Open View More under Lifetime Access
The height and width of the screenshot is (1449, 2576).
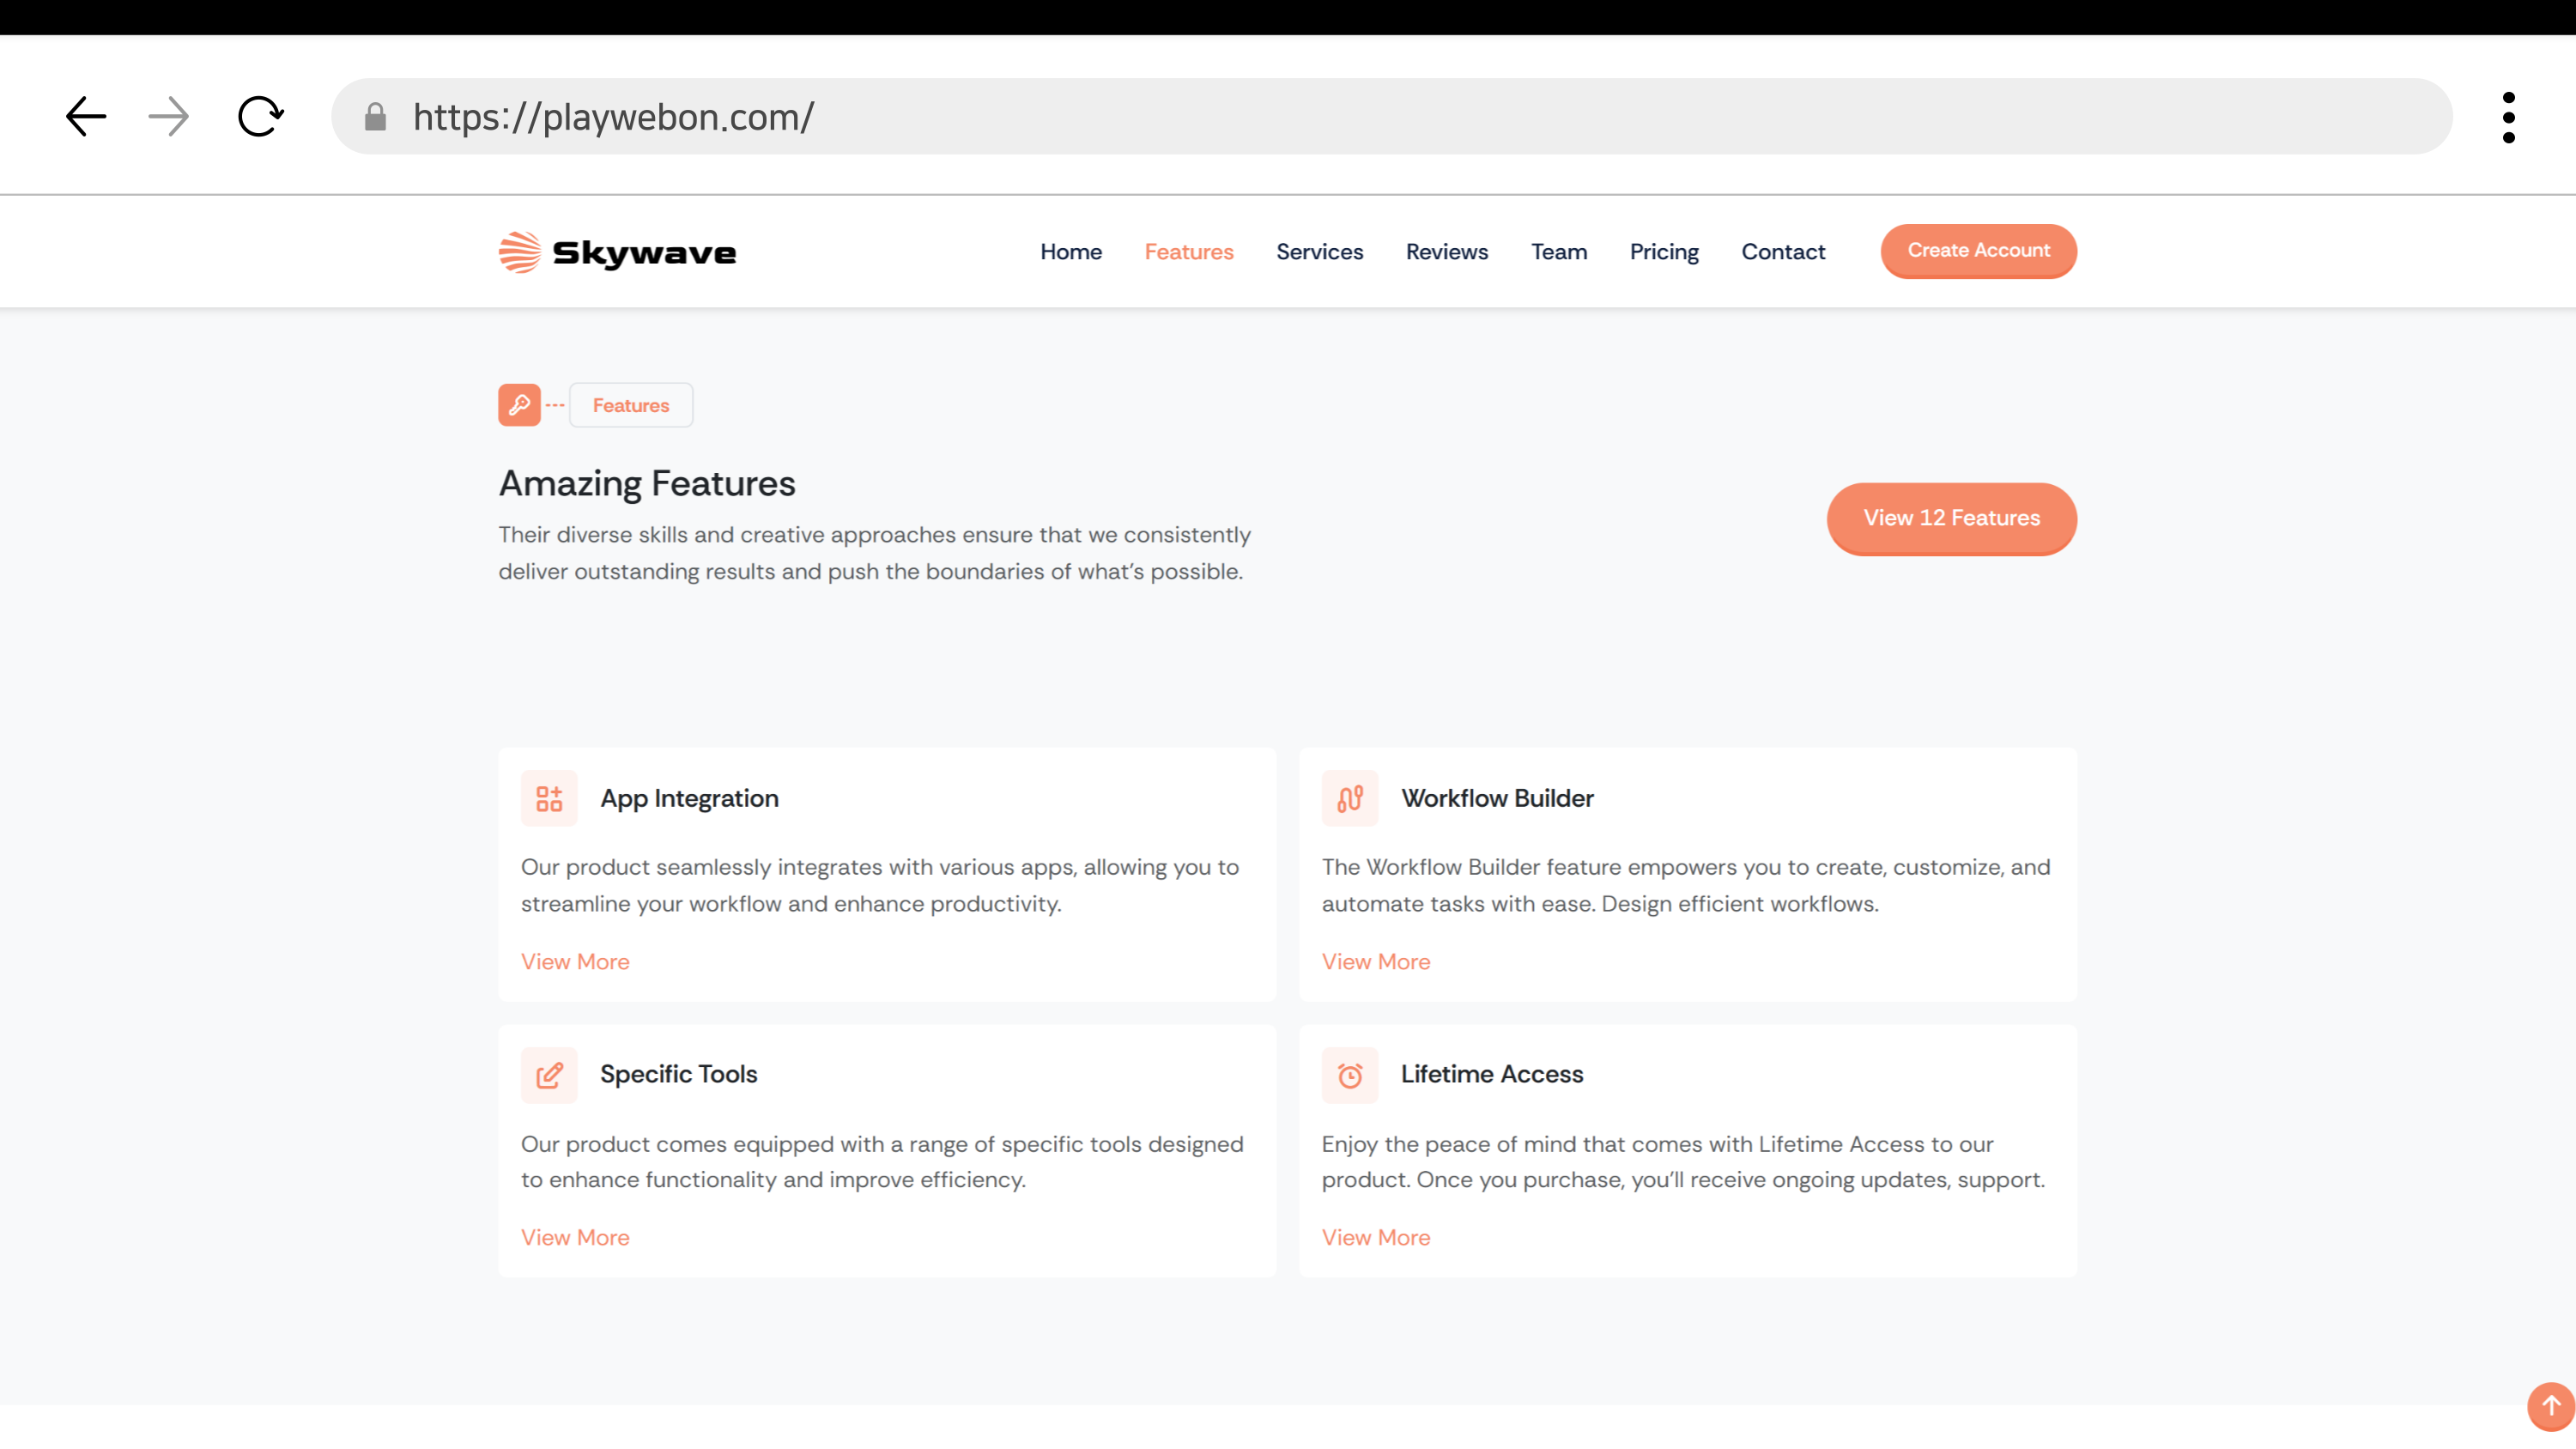pyautogui.click(x=1375, y=1237)
